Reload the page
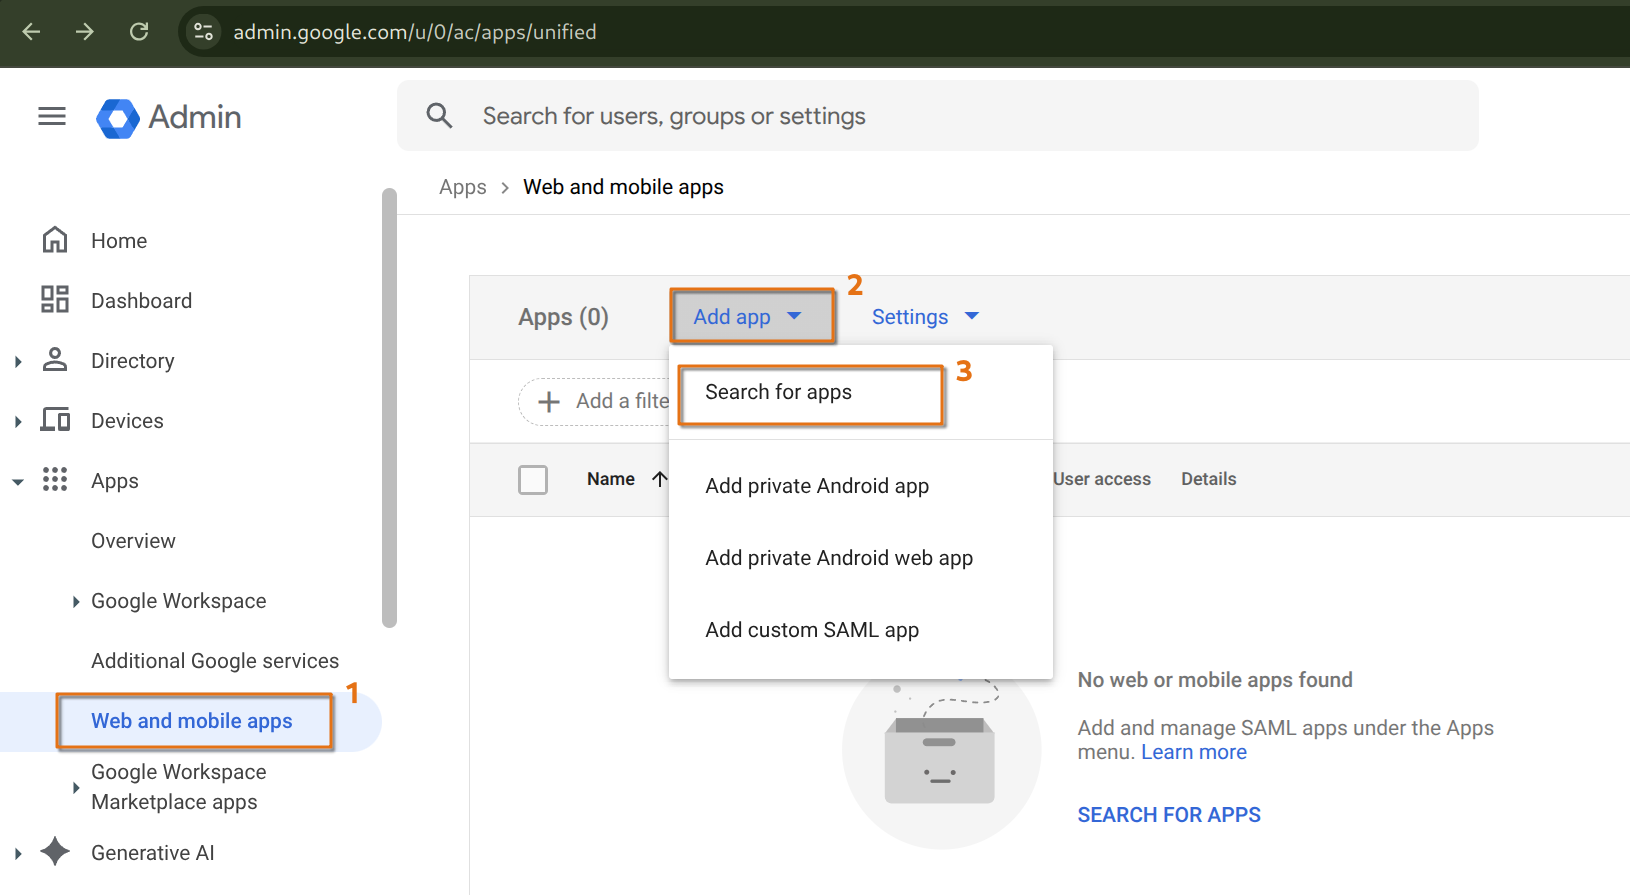 coord(139,32)
